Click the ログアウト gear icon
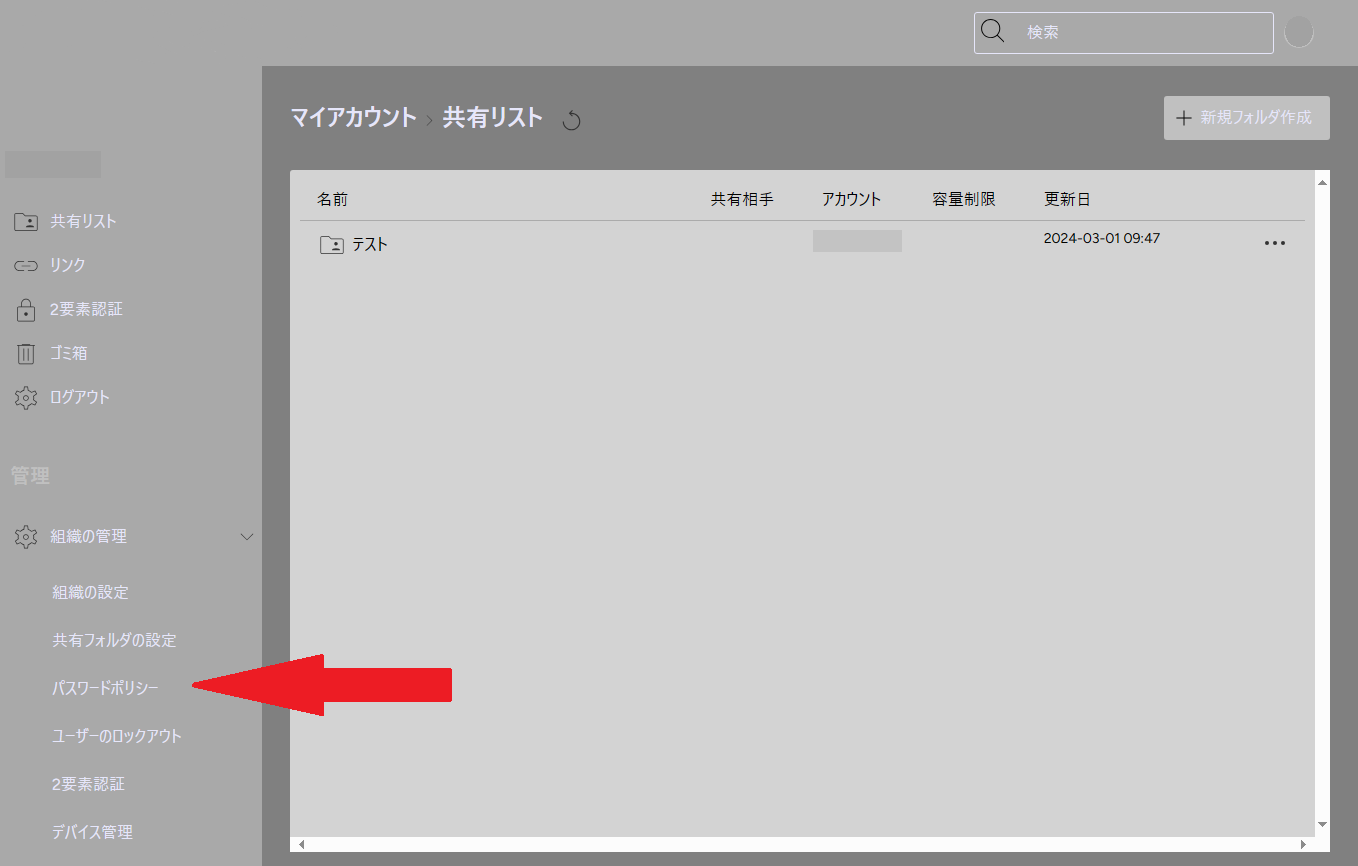The height and width of the screenshot is (866, 1358). point(26,397)
